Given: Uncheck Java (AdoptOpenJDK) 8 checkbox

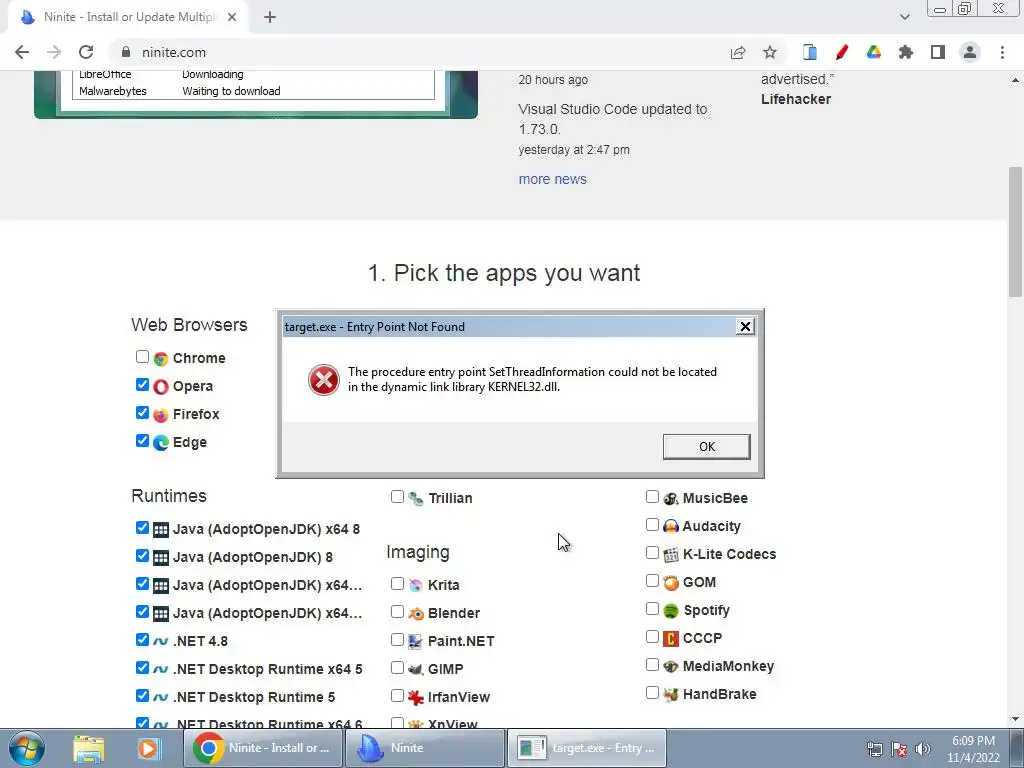Looking at the screenshot, I should [142, 556].
